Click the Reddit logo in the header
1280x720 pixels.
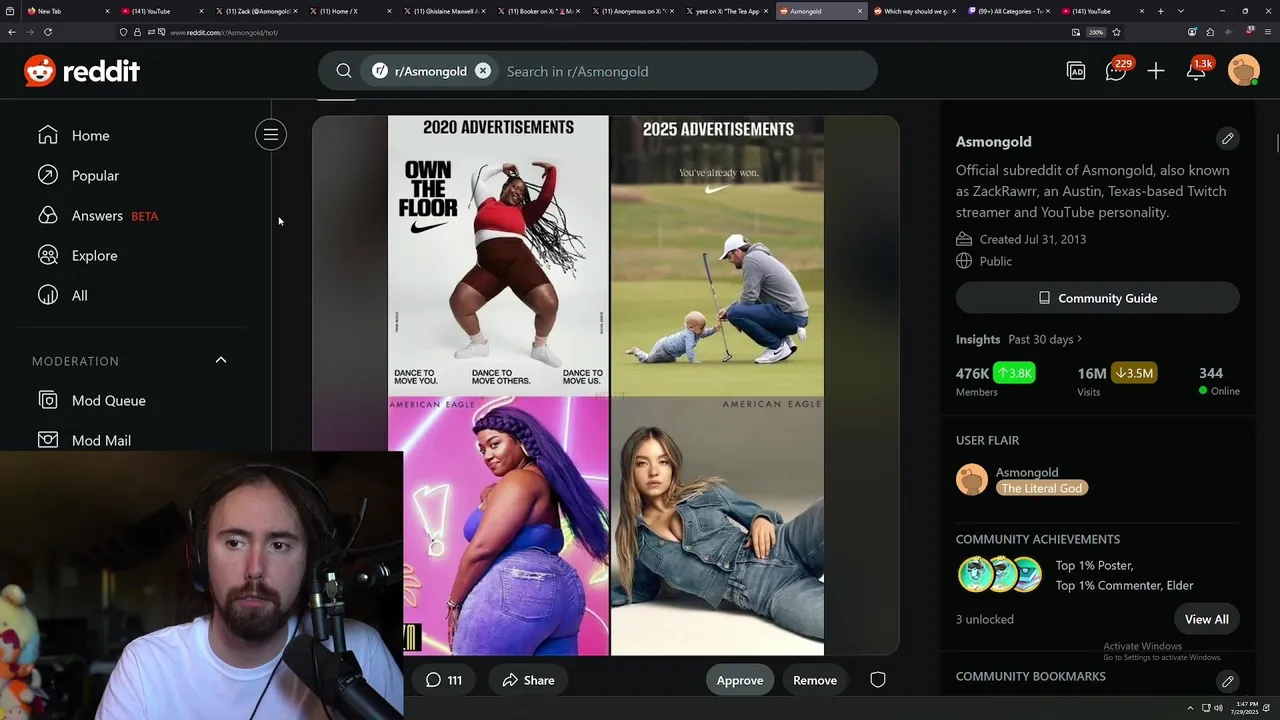(82, 71)
